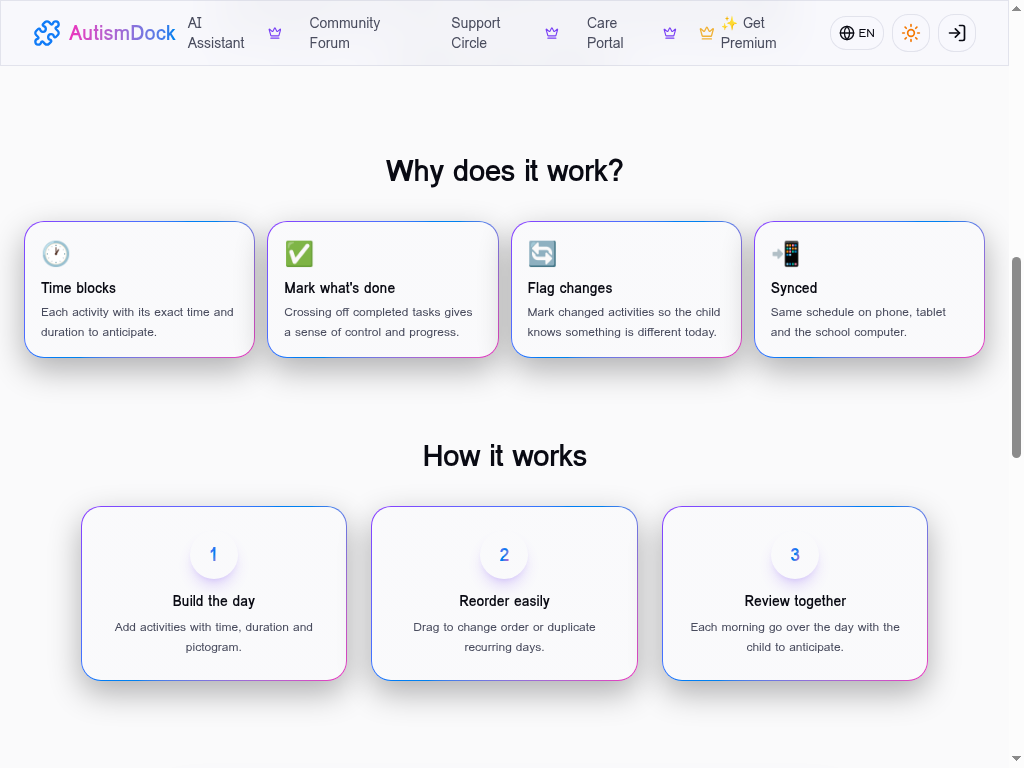Image resolution: width=1024 pixels, height=768 pixels.
Task: Click text 'Each morning go over the day with the'
Action: 795,627
